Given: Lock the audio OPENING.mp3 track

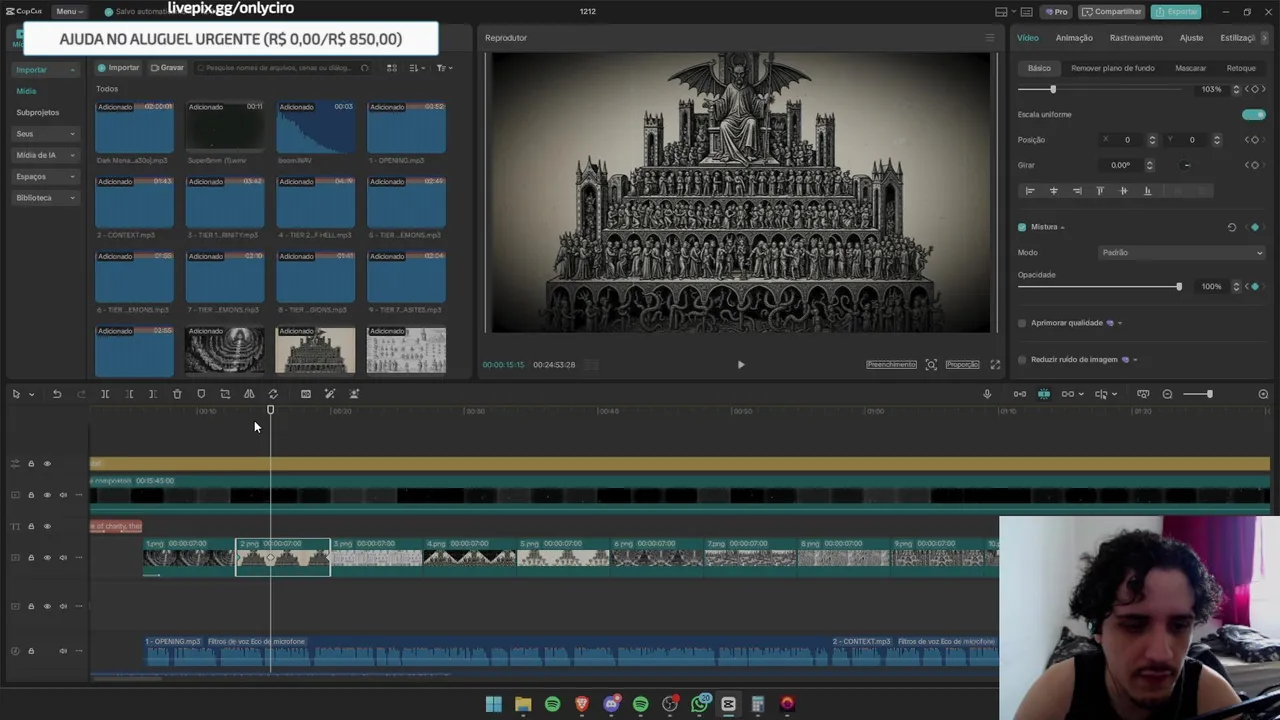Looking at the screenshot, I should [x=31, y=651].
